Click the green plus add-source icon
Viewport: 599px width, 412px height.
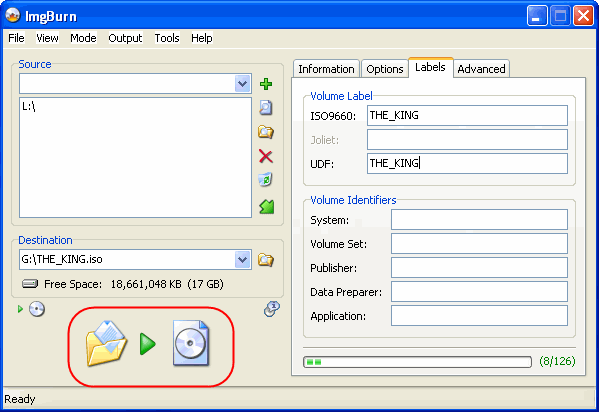[x=266, y=84]
